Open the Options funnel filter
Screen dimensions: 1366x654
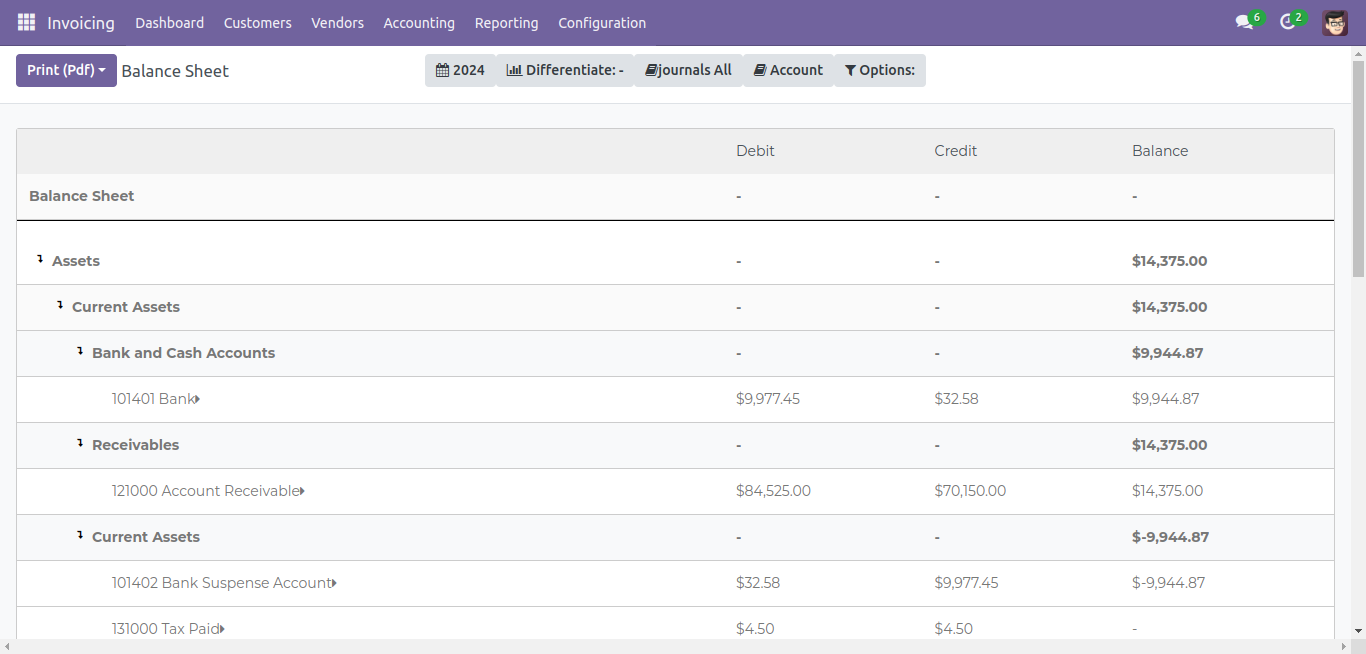coord(879,70)
